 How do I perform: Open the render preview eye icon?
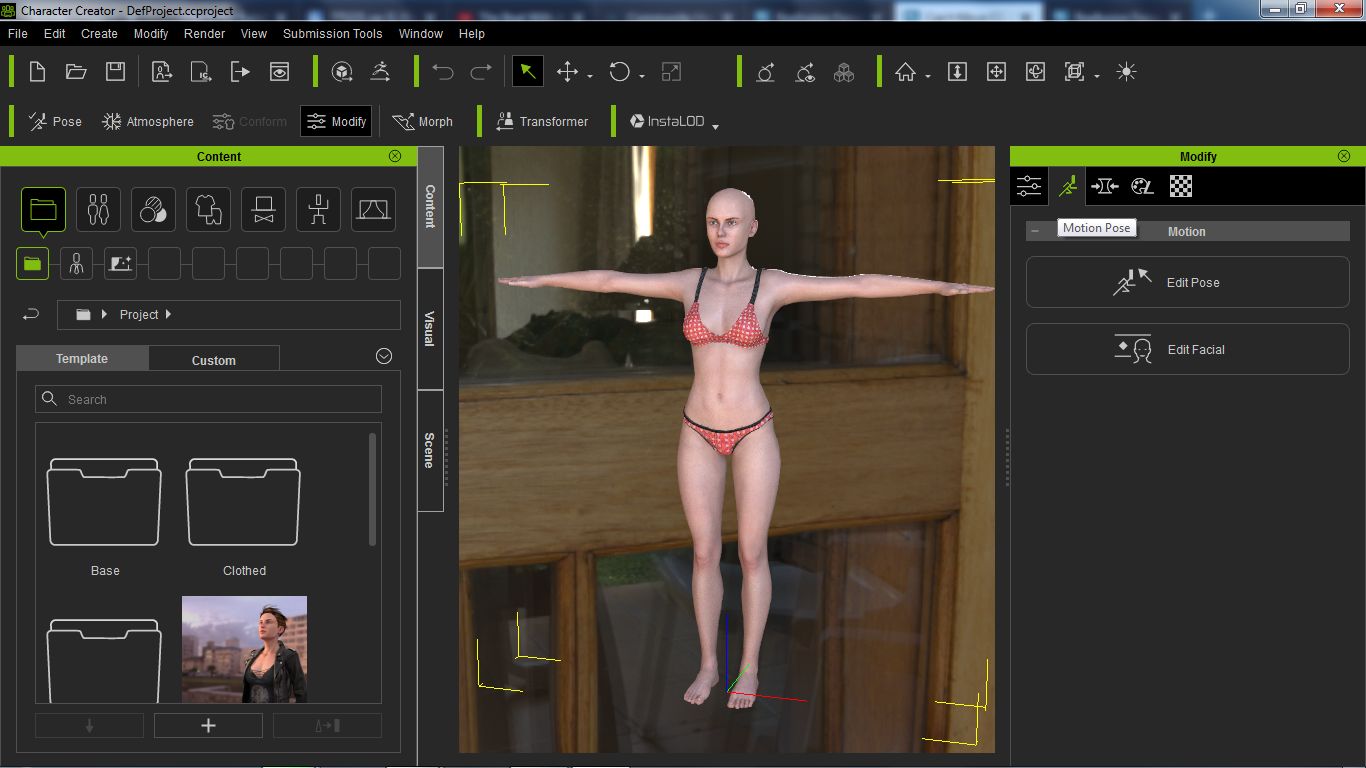tap(279, 72)
